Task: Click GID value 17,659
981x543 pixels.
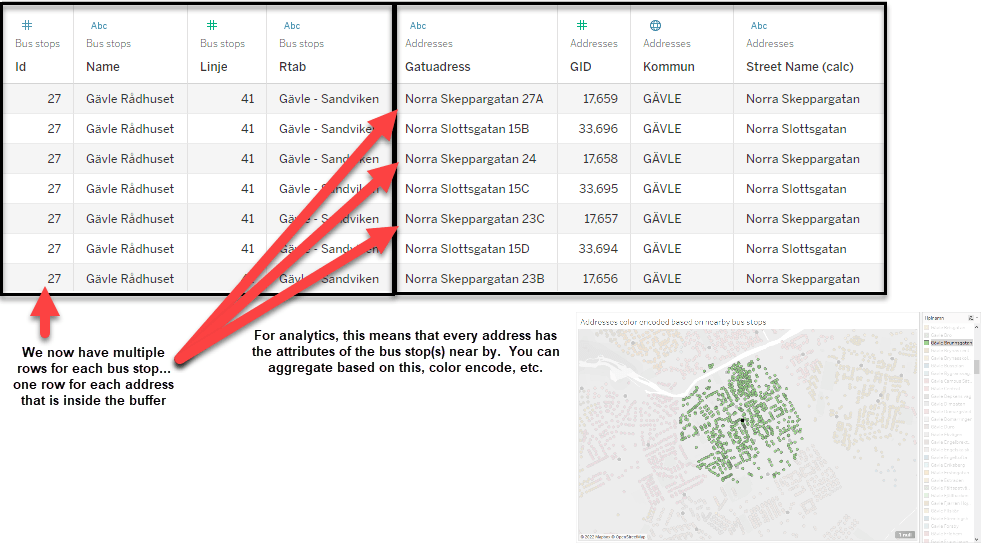Action: coord(600,99)
